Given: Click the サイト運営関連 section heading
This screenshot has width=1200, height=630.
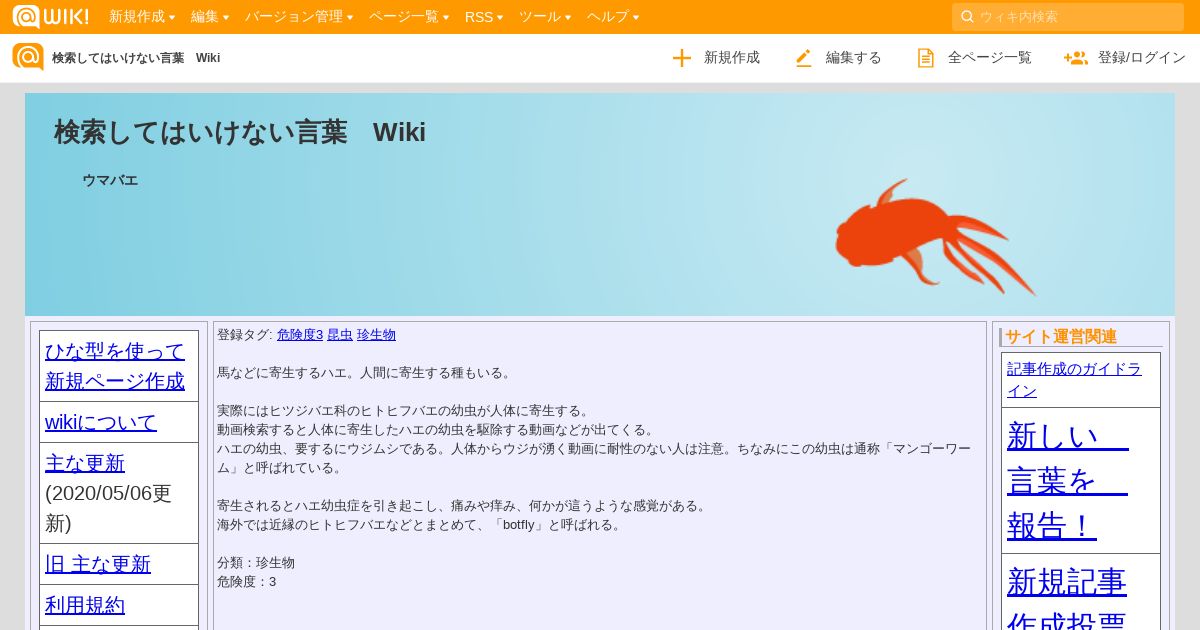Looking at the screenshot, I should [x=1061, y=337].
